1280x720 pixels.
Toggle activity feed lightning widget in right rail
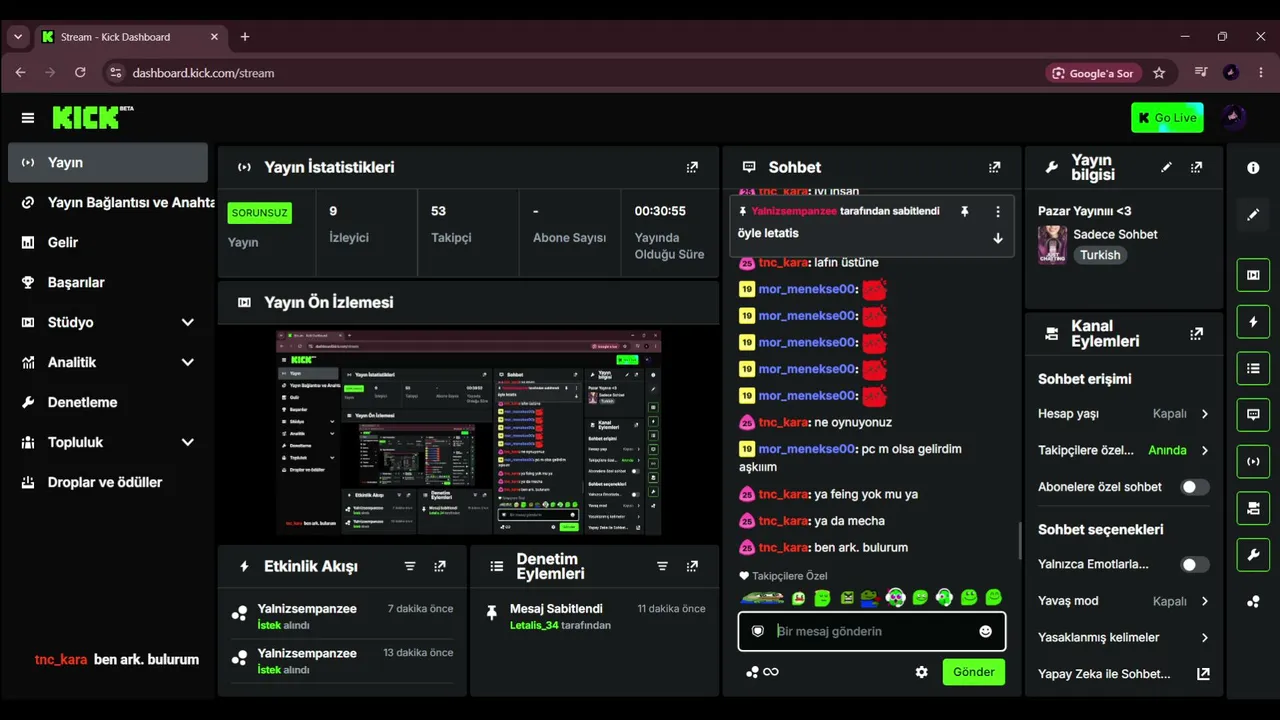coord(1253,322)
